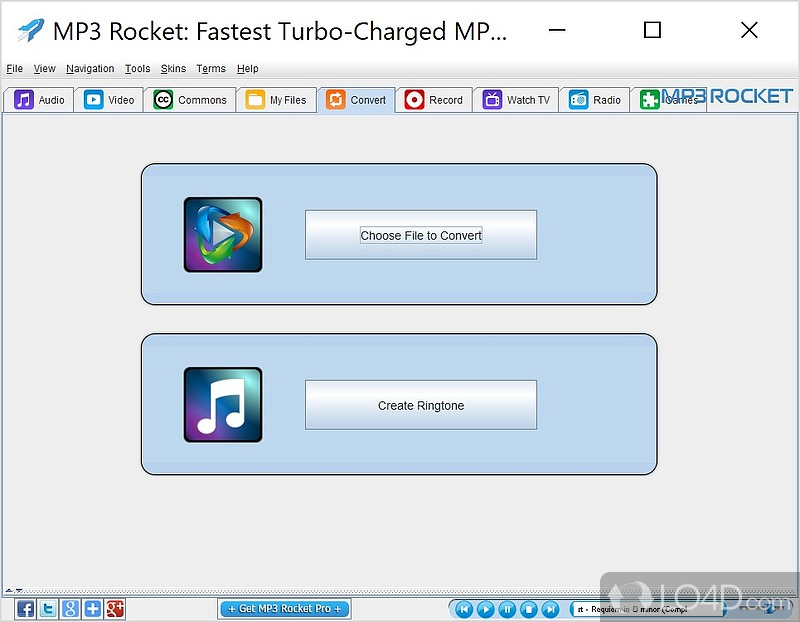Switch to the Video tab
The image size is (800, 622).
(109, 99)
